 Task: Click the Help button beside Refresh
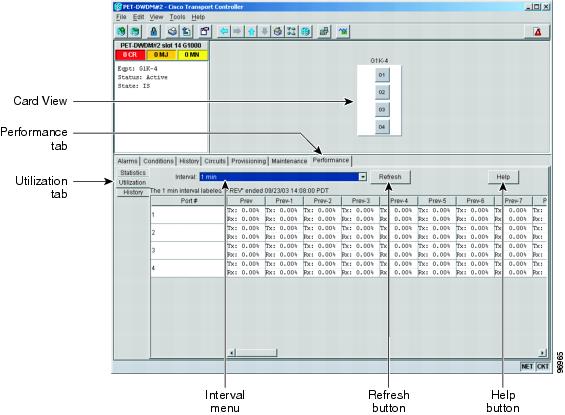point(503,177)
